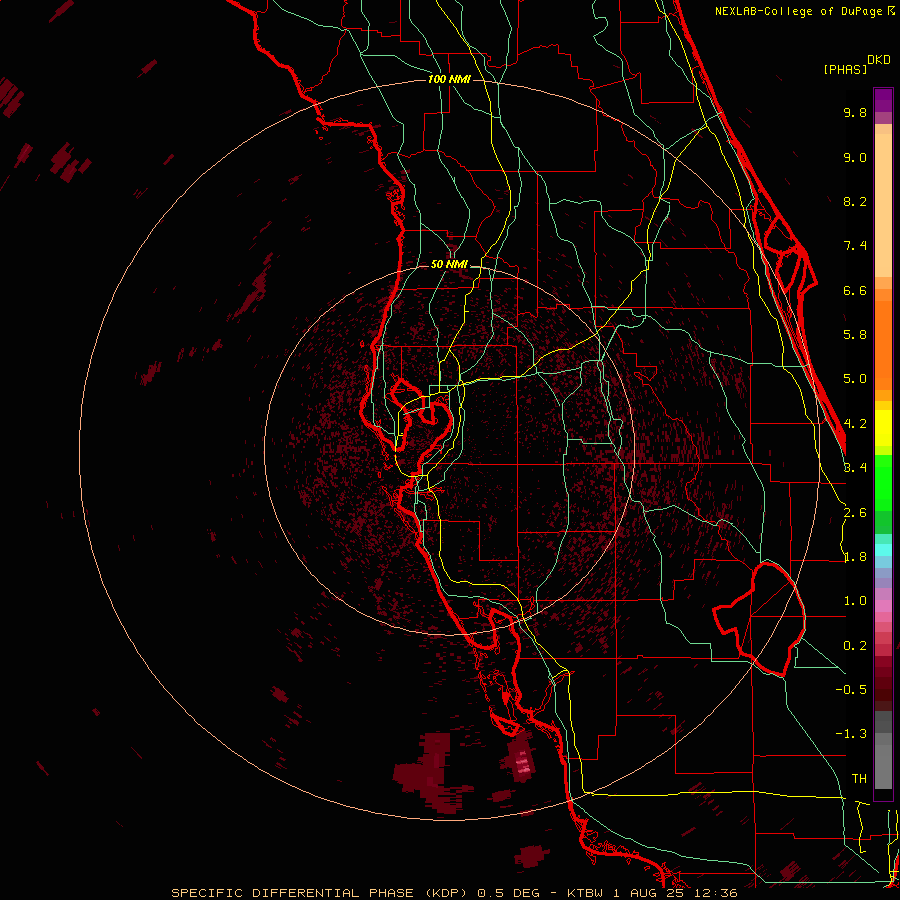Image resolution: width=900 pixels, height=900 pixels.
Task: Click the 50 NMI range ring label
Action: point(449,265)
